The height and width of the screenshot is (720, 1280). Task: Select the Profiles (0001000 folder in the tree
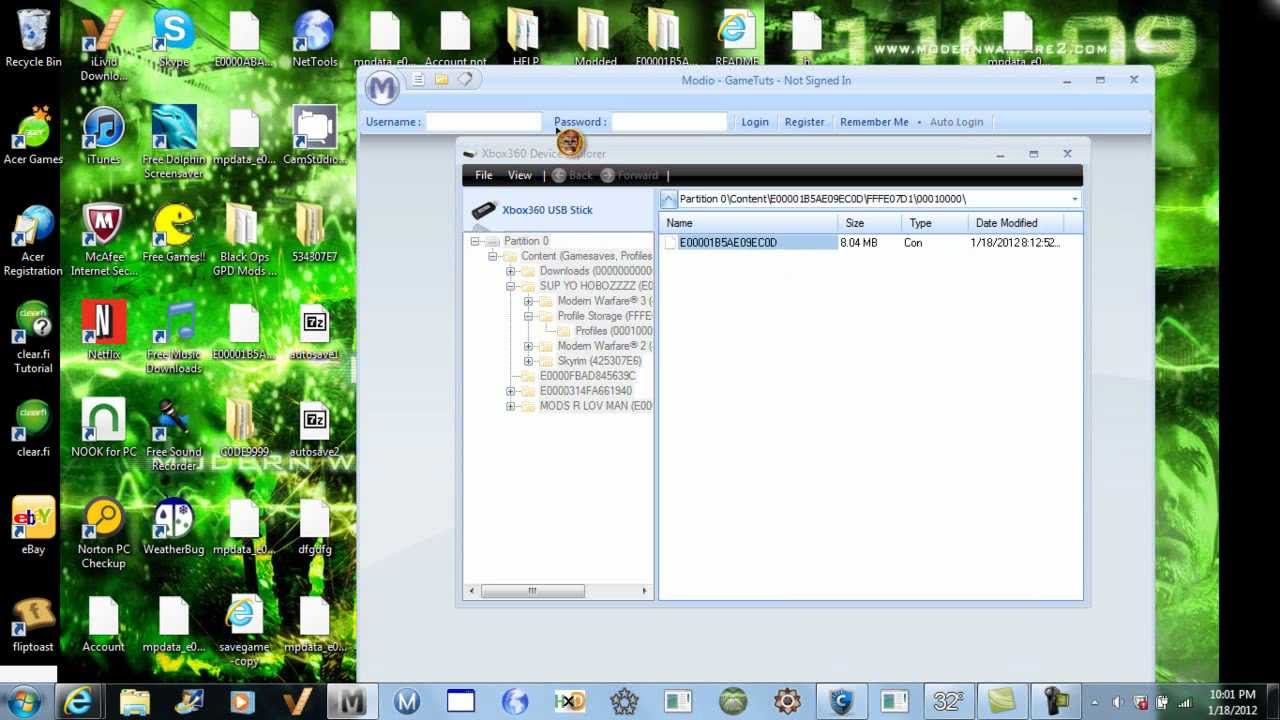(x=613, y=331)
